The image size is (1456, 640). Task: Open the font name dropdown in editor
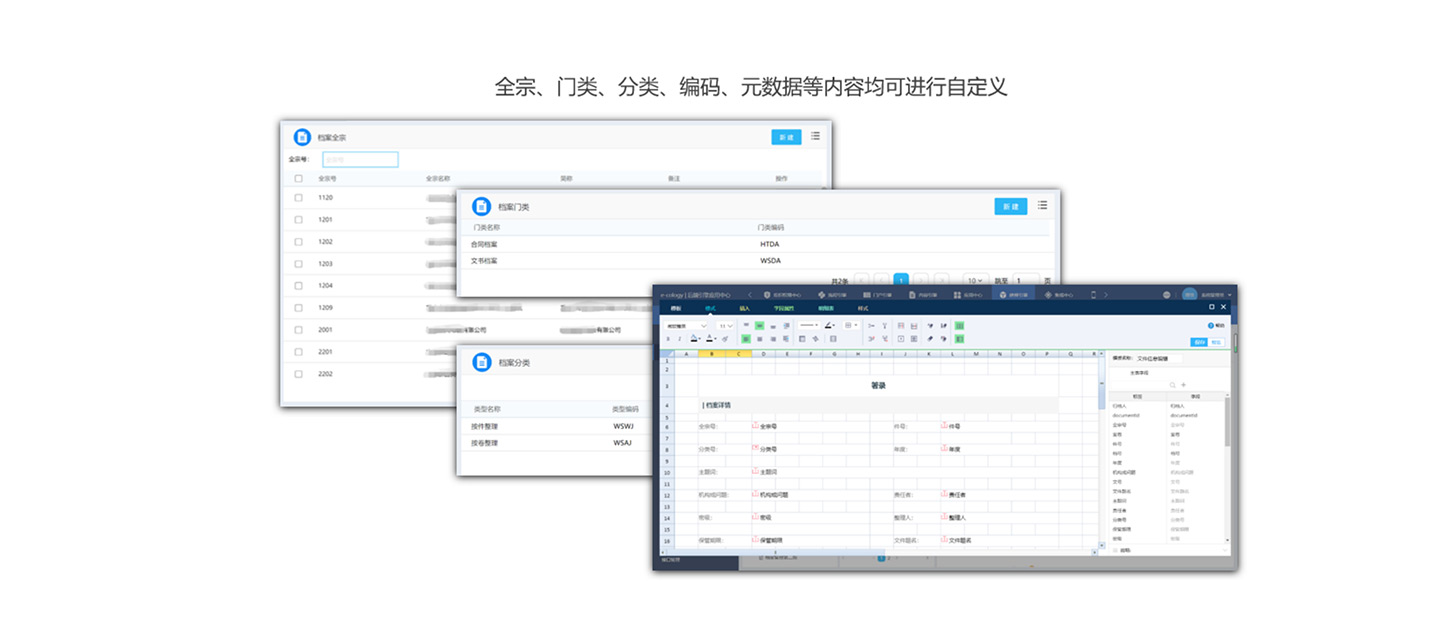point(686,326)
